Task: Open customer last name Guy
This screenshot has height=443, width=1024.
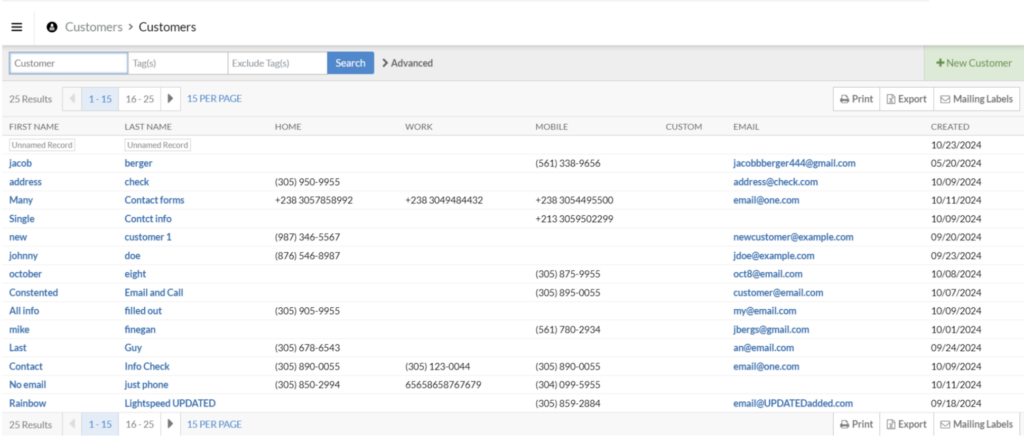Action: (133, 348)
